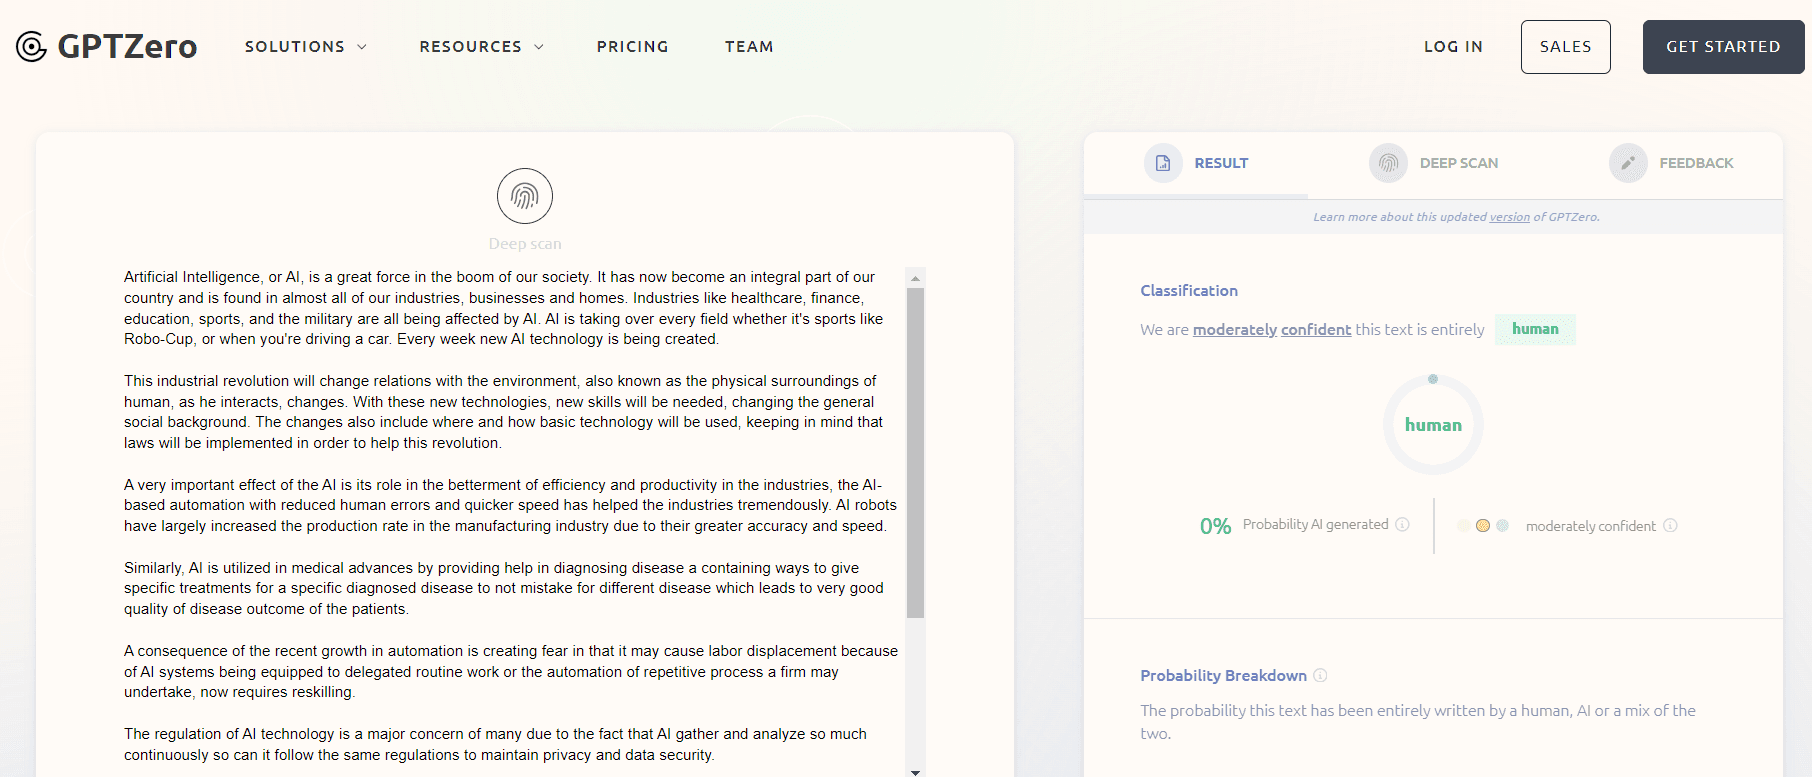Click the Feedback pencil icon
Viewport: 1812px width, 777px height.
tap(1628, 163)
